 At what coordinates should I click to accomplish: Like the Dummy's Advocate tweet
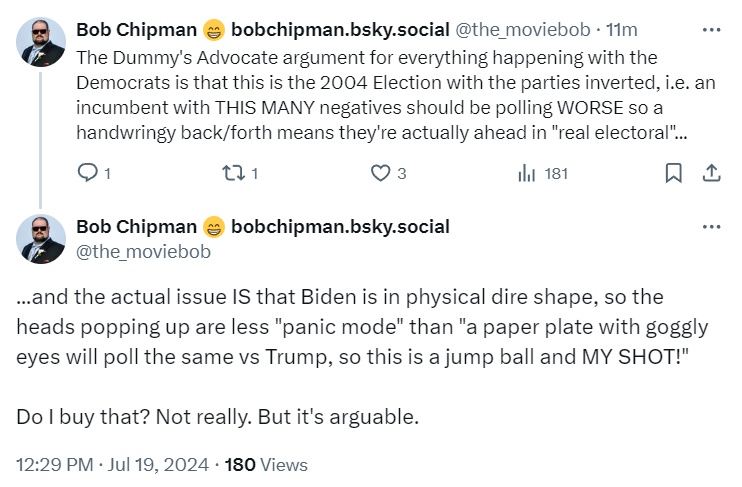click(x=380, y=173)
